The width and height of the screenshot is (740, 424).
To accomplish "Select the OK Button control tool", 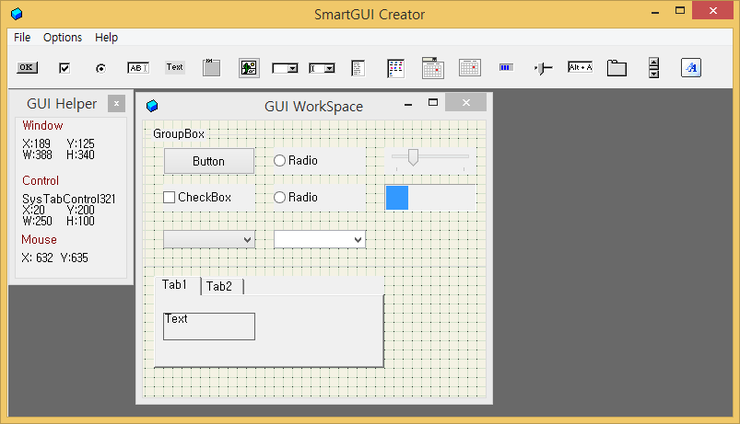I will [27, 68].
